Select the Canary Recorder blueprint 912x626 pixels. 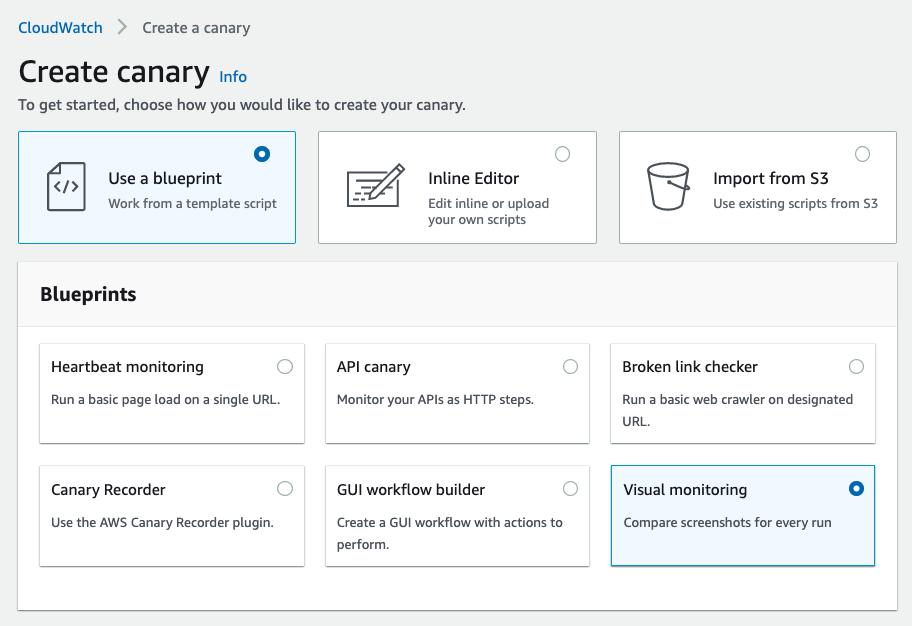[285, 489]
